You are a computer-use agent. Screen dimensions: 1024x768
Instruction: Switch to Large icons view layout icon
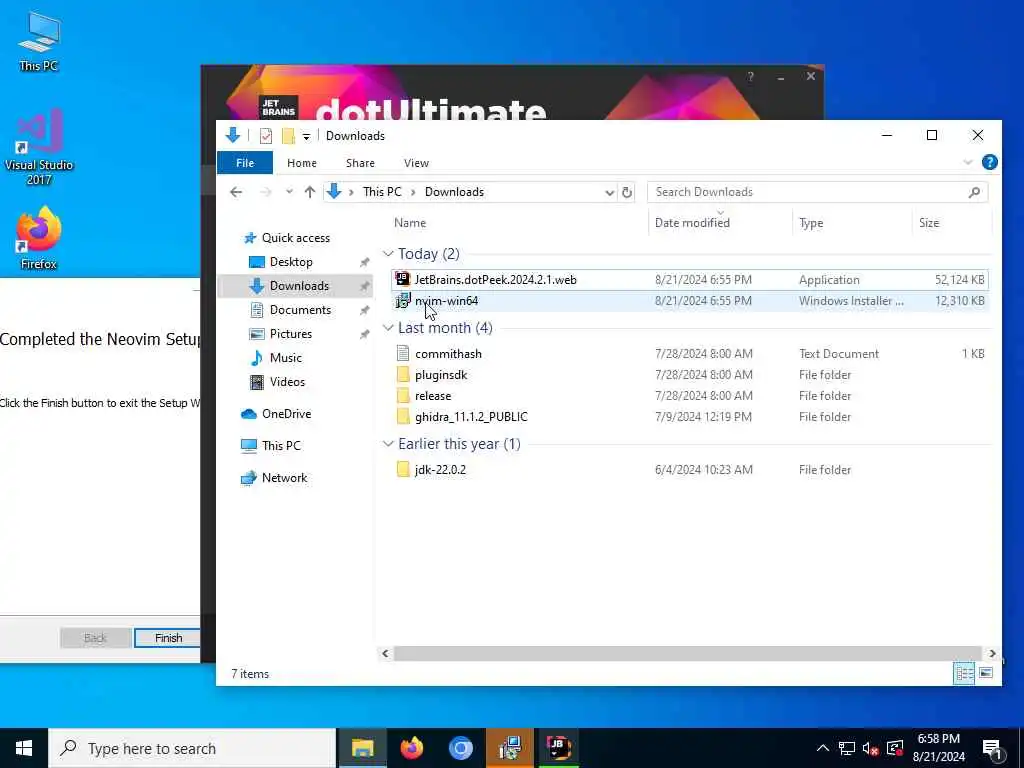[x=985, y=673]
